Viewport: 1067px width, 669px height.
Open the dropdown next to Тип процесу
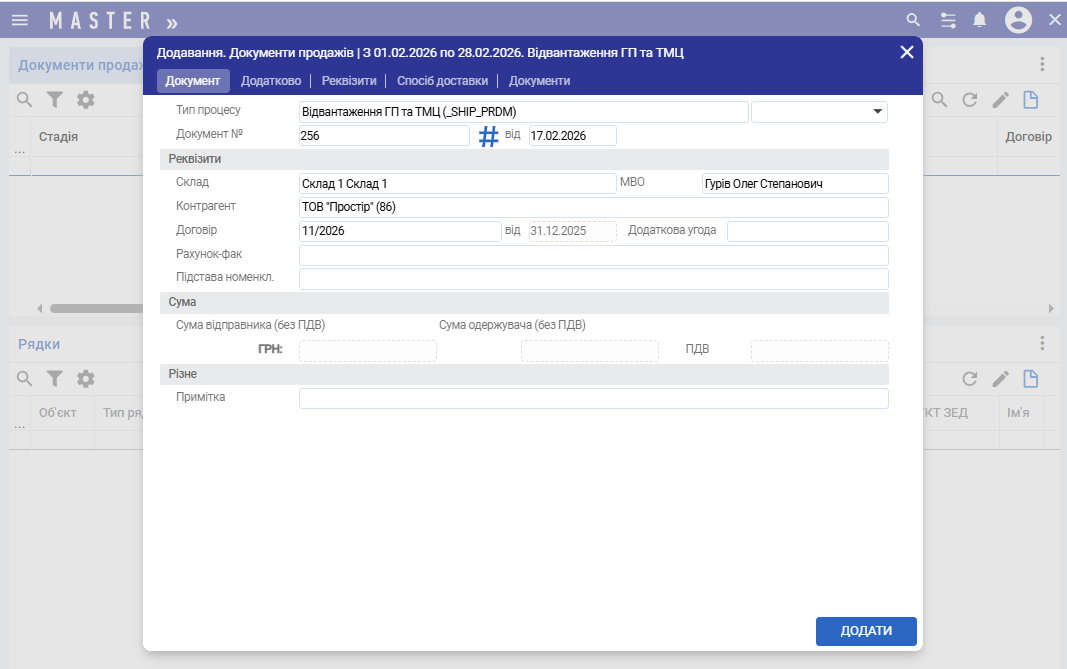click(878, 112)
